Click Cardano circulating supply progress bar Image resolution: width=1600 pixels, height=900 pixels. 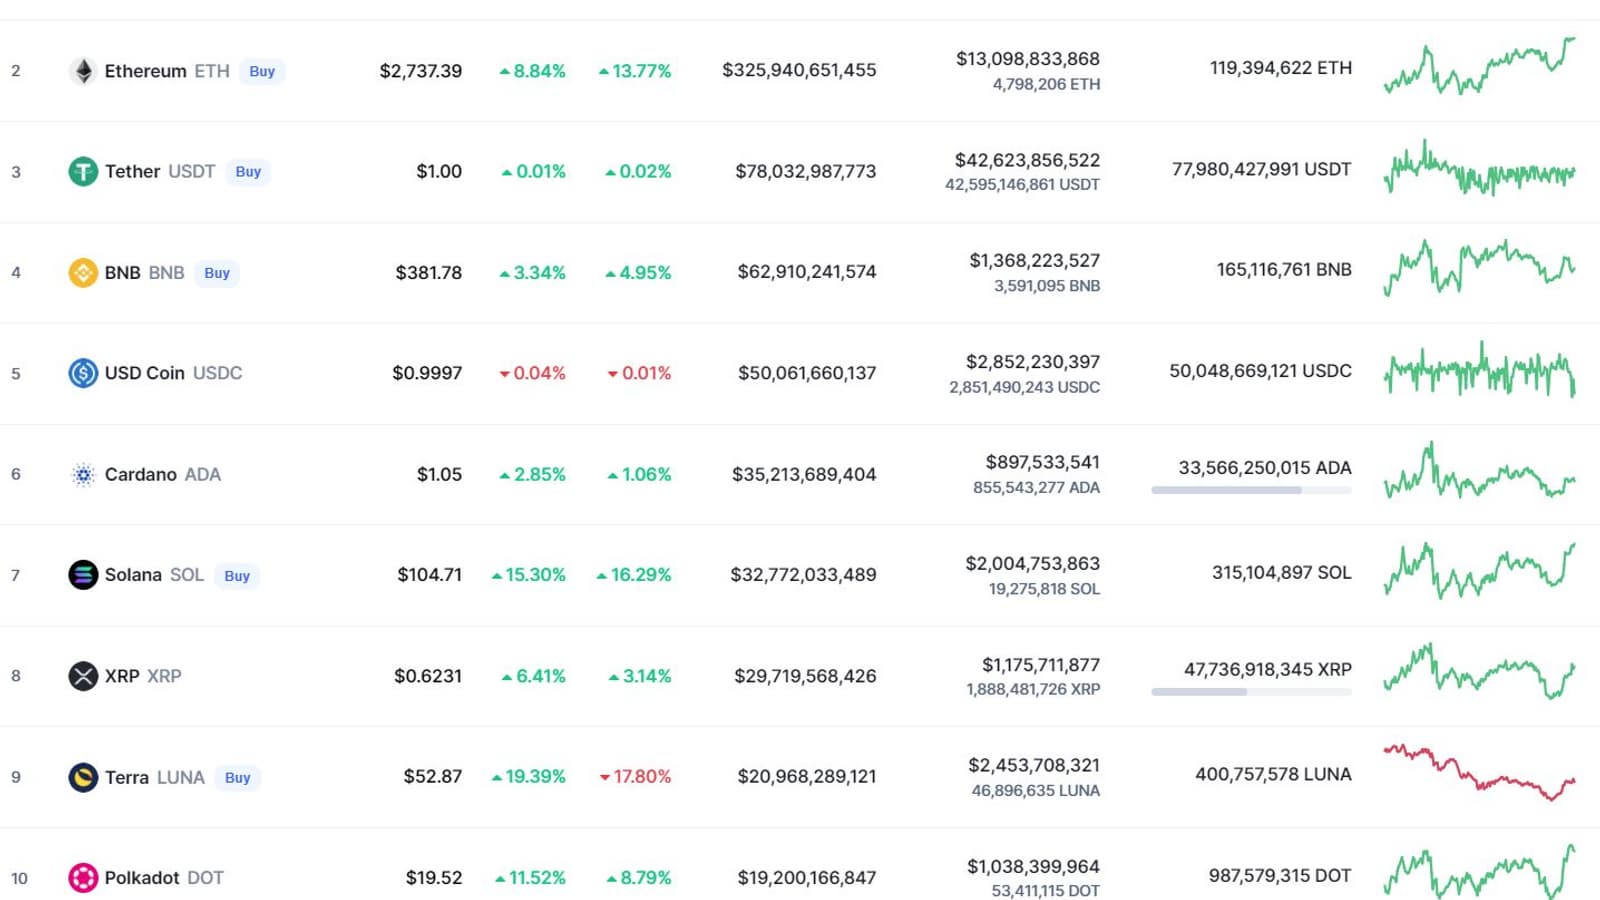1251,490
